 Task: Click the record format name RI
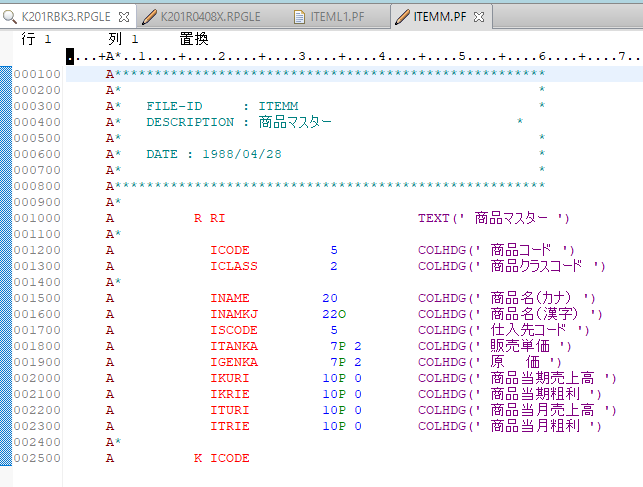217,218
